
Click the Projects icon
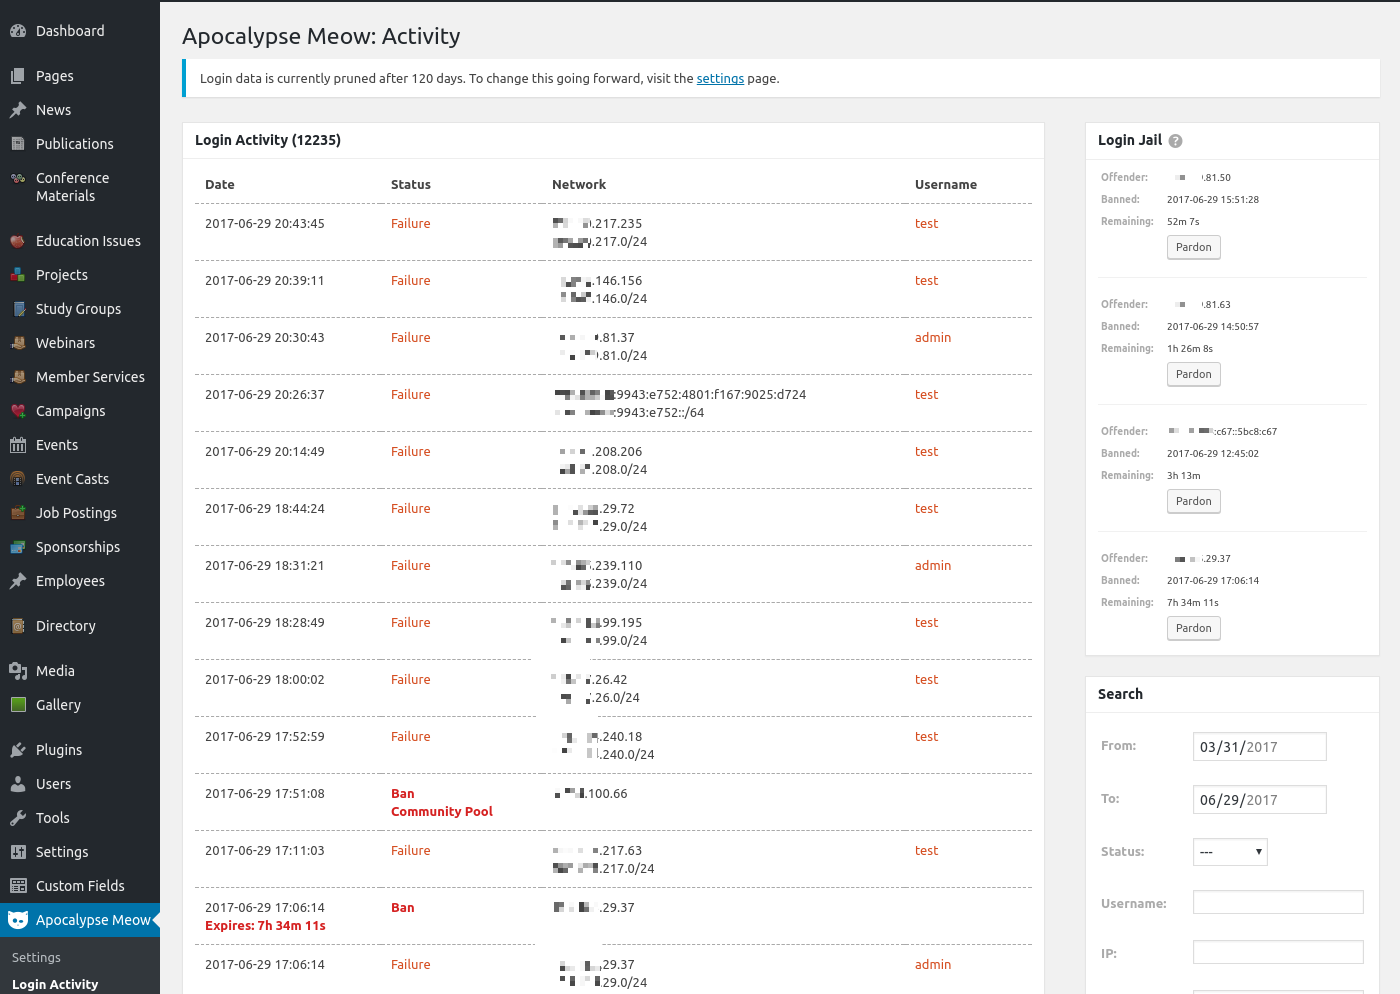[x=18, y=275]
